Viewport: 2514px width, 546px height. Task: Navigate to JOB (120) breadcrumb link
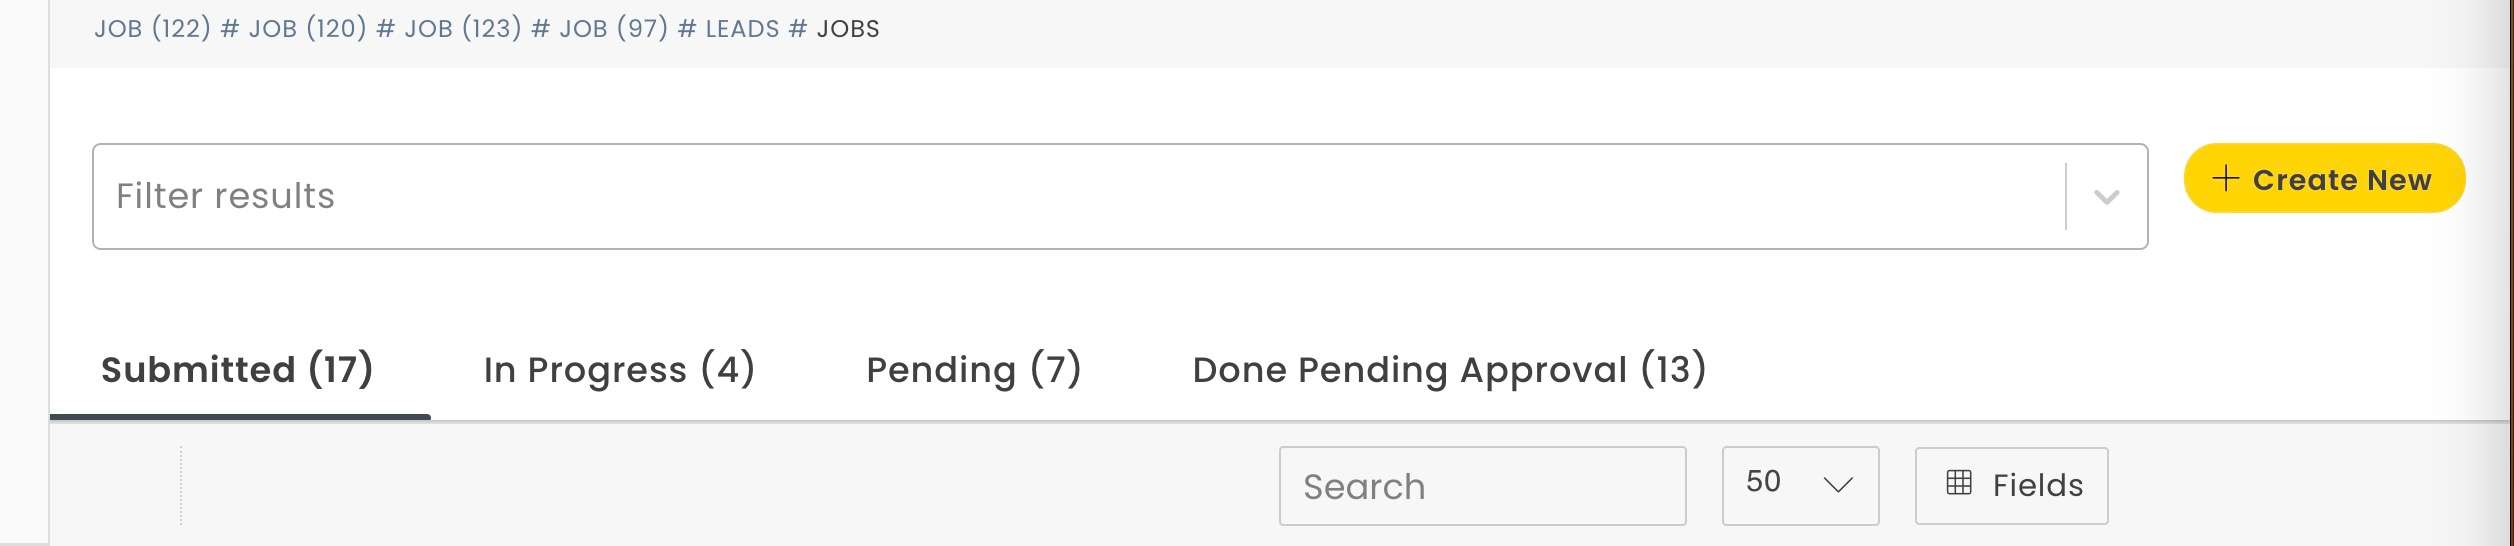pos(307,29)
